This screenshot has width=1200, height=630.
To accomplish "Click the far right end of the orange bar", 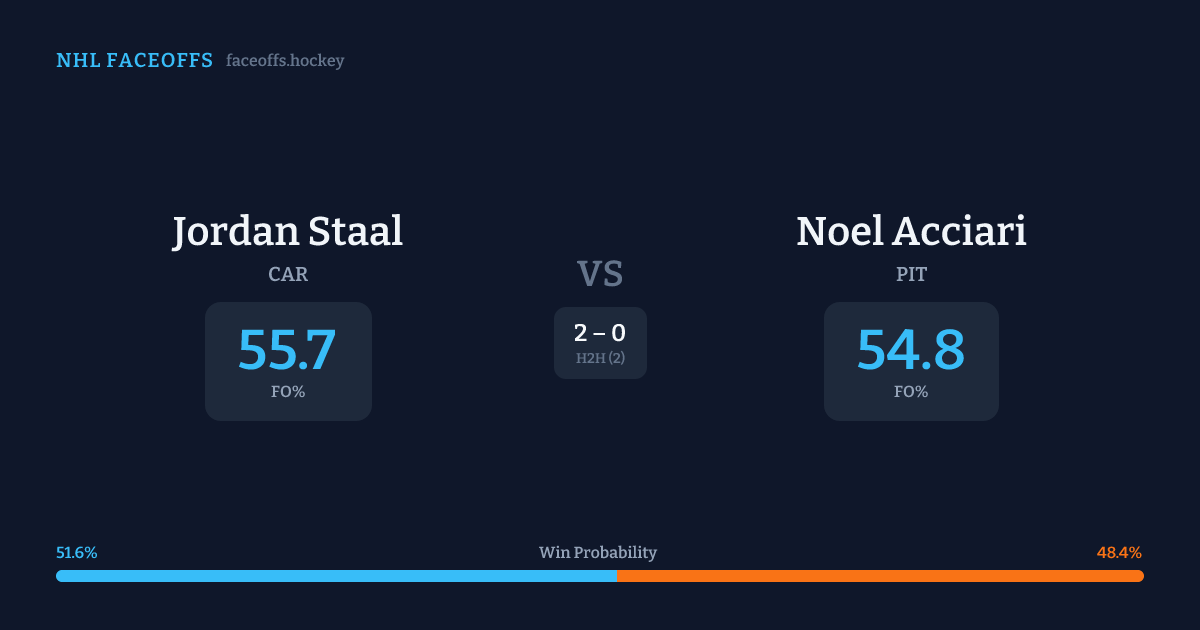I will point(1139,576).
